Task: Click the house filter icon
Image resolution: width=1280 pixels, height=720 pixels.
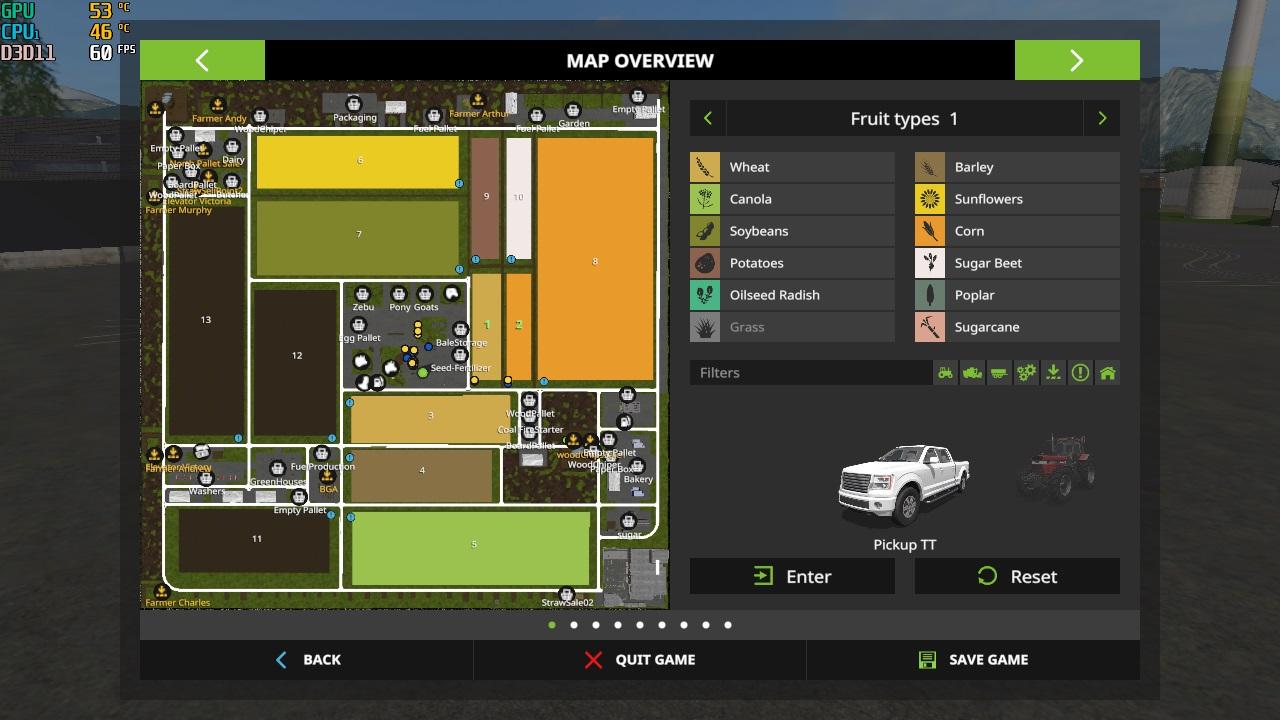Action: 1107,373
